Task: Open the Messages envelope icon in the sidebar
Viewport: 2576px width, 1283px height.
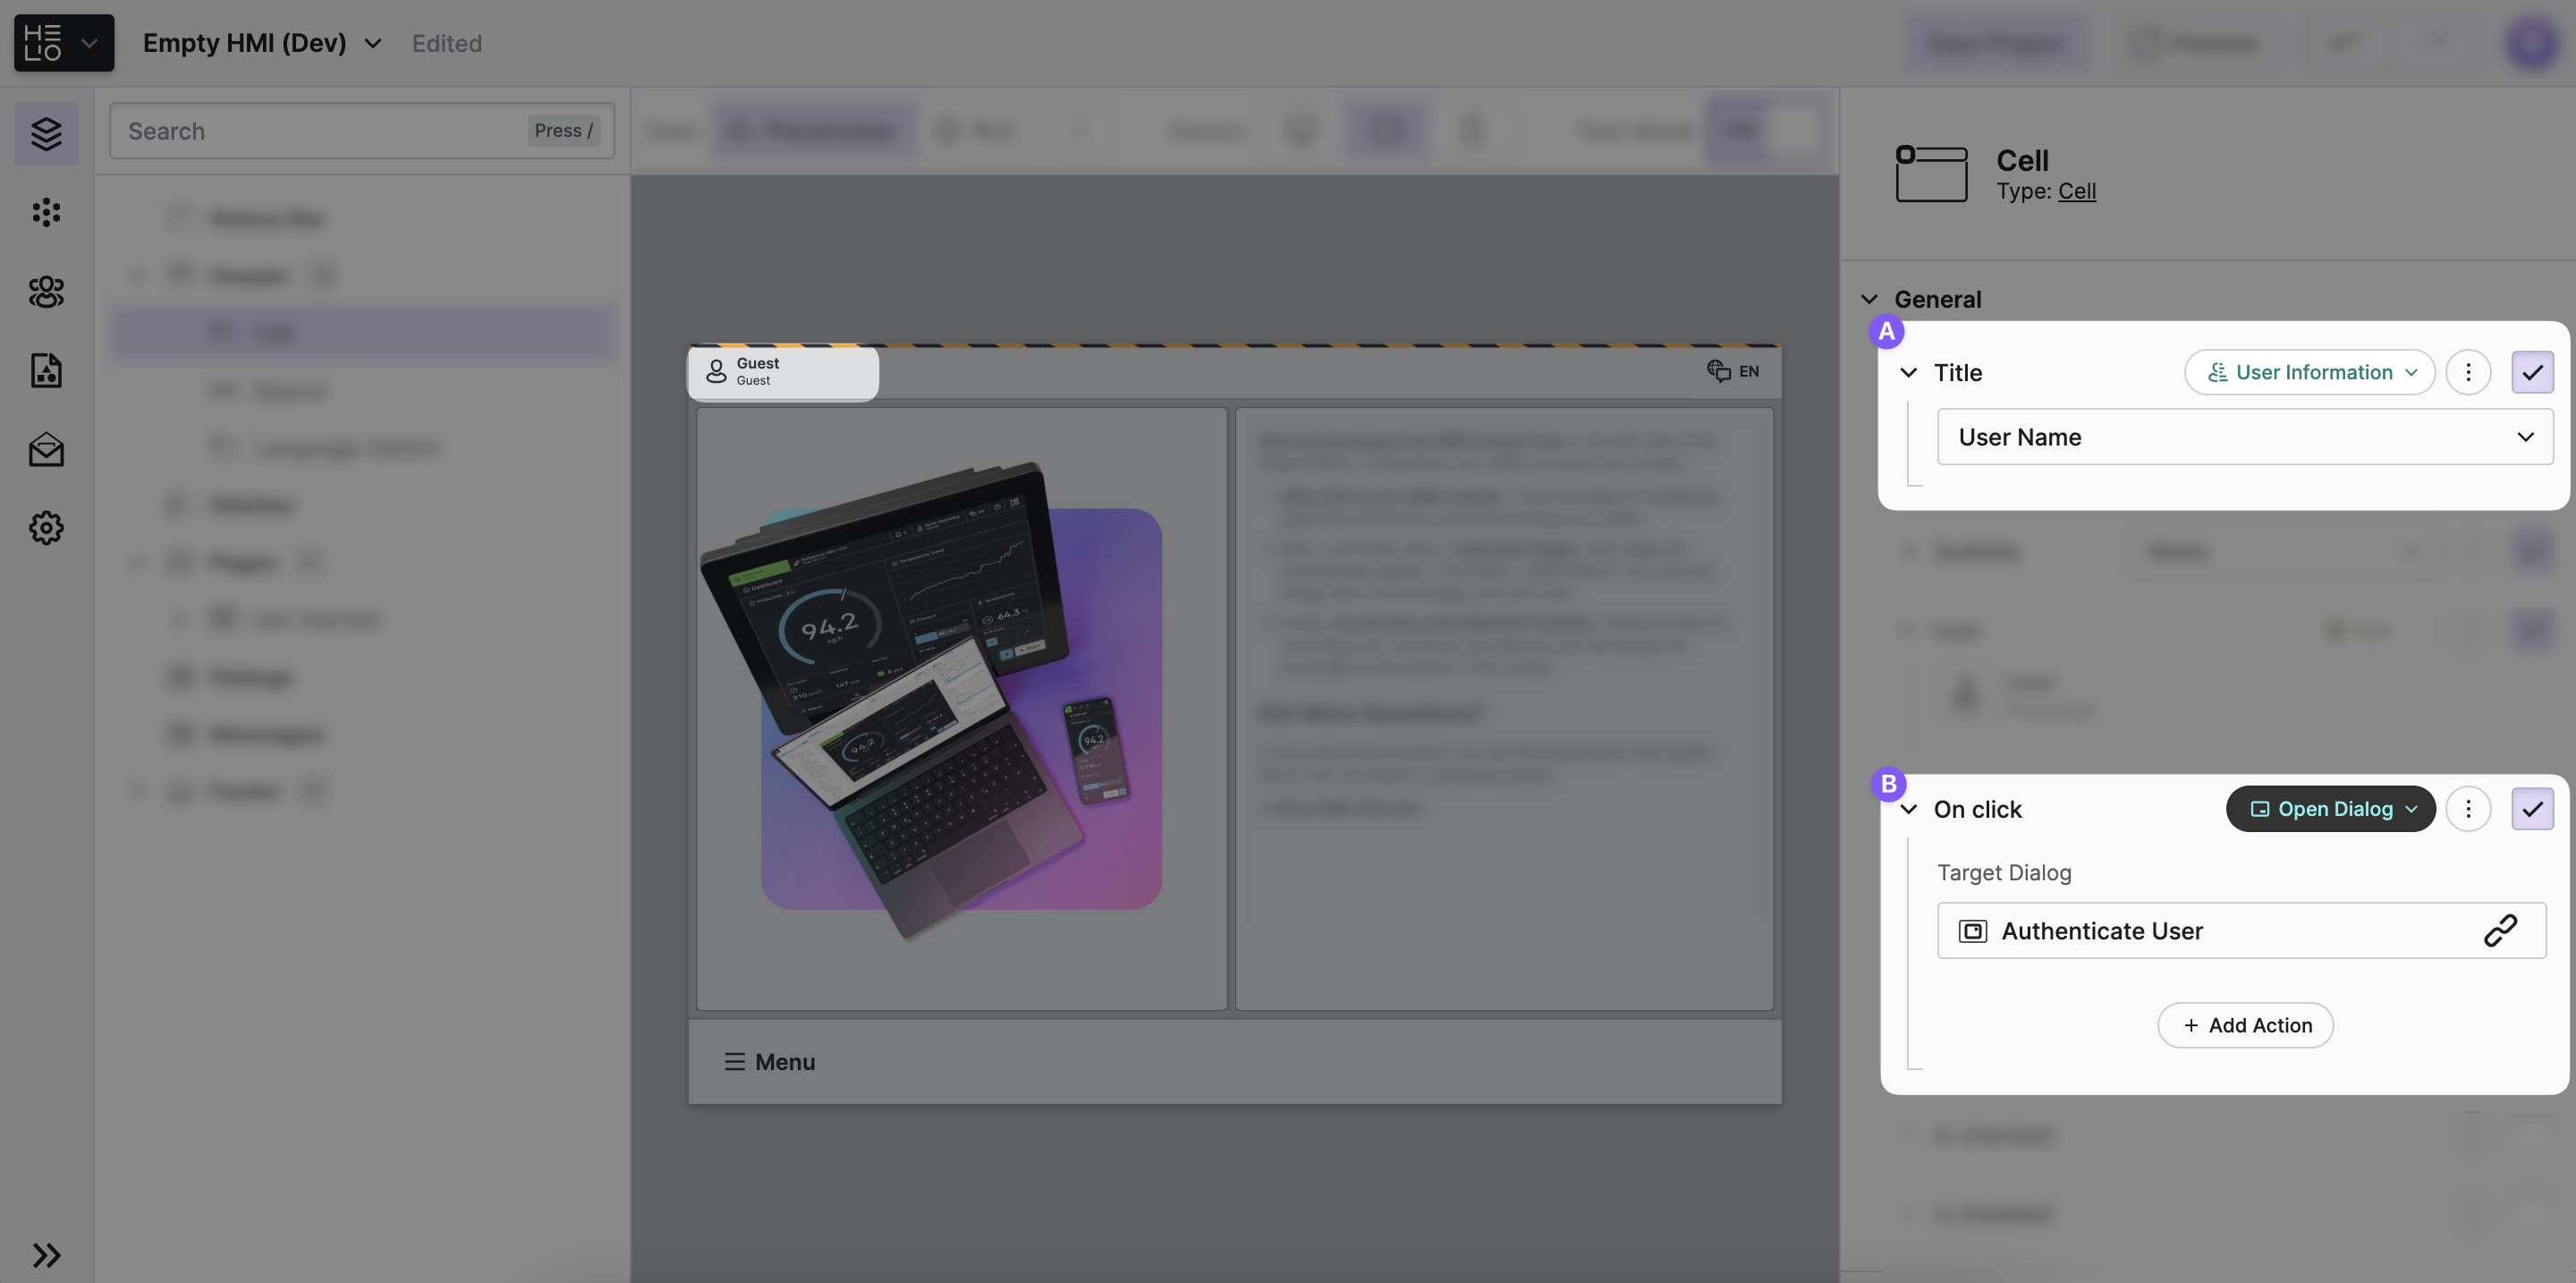Action: tap(46, 450)
